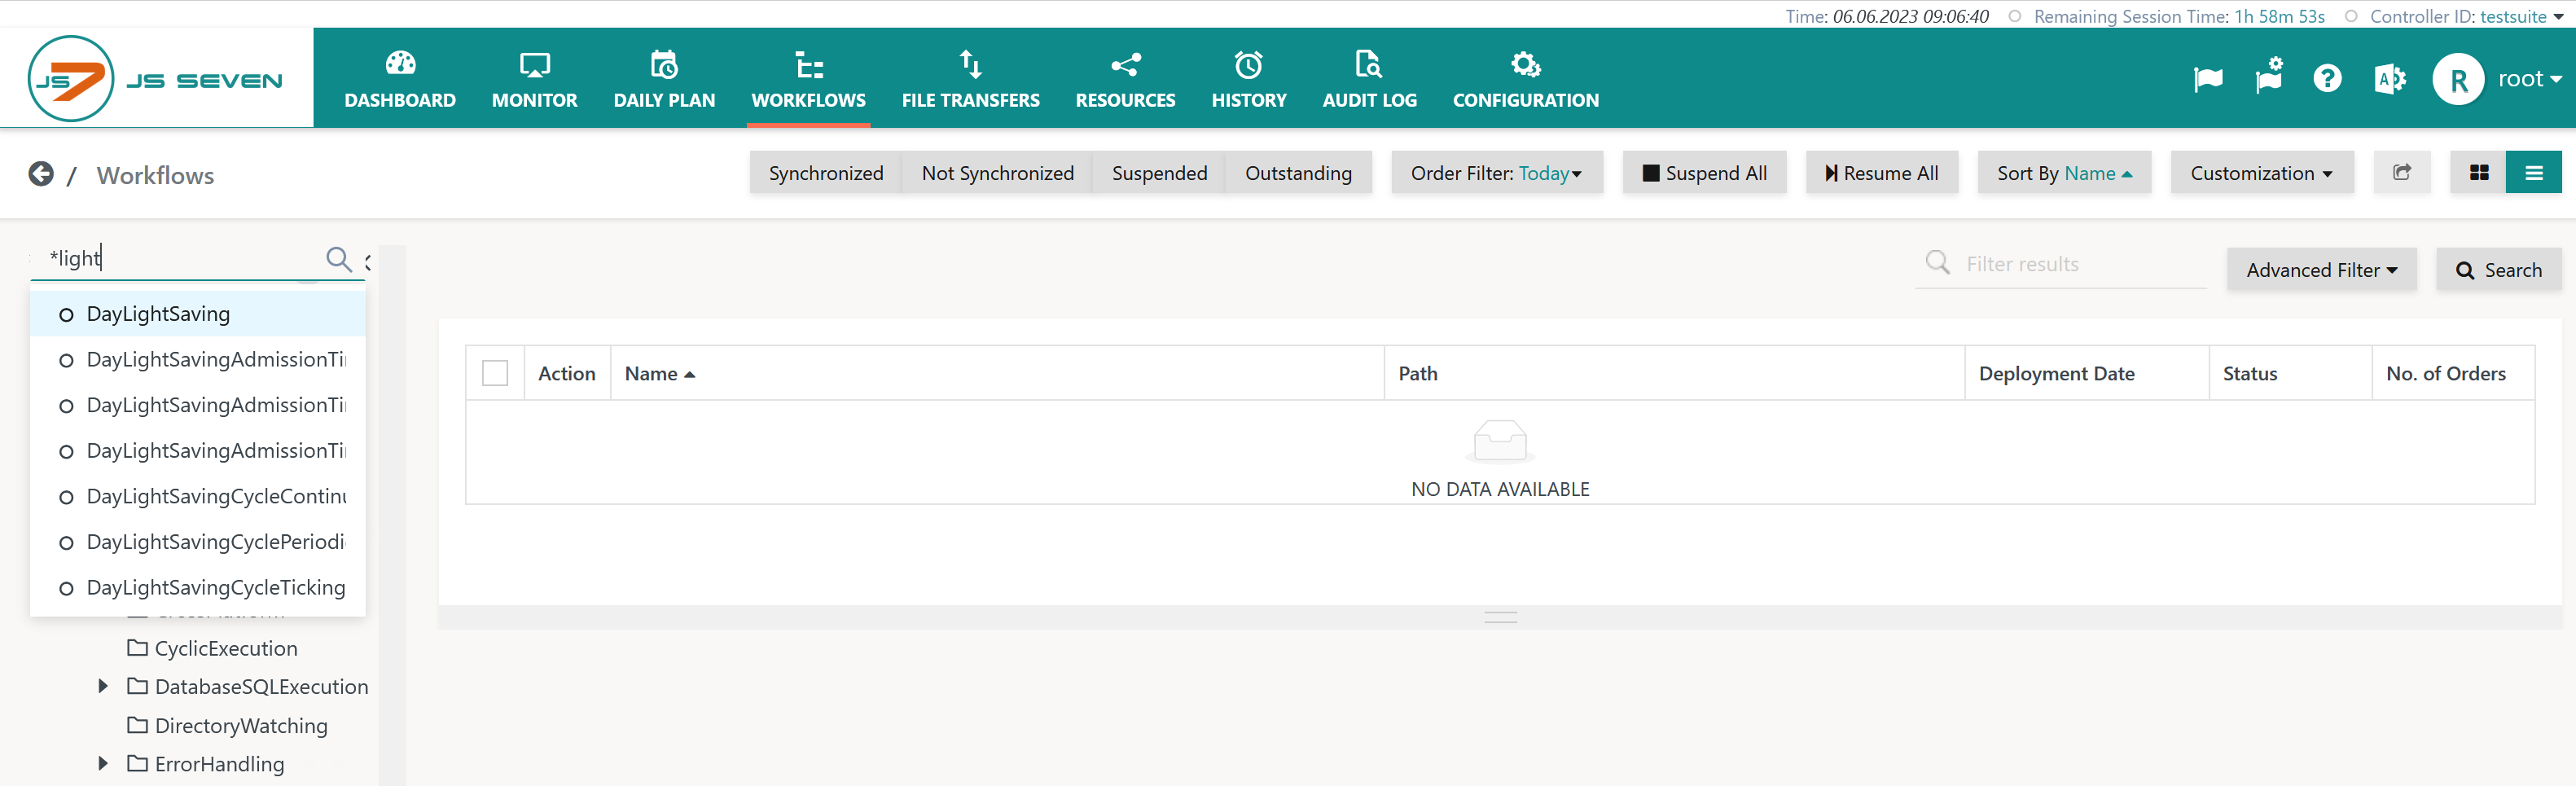Click Resume All button
This screenshot has height=786, width=2576.
click(1881, 173)
